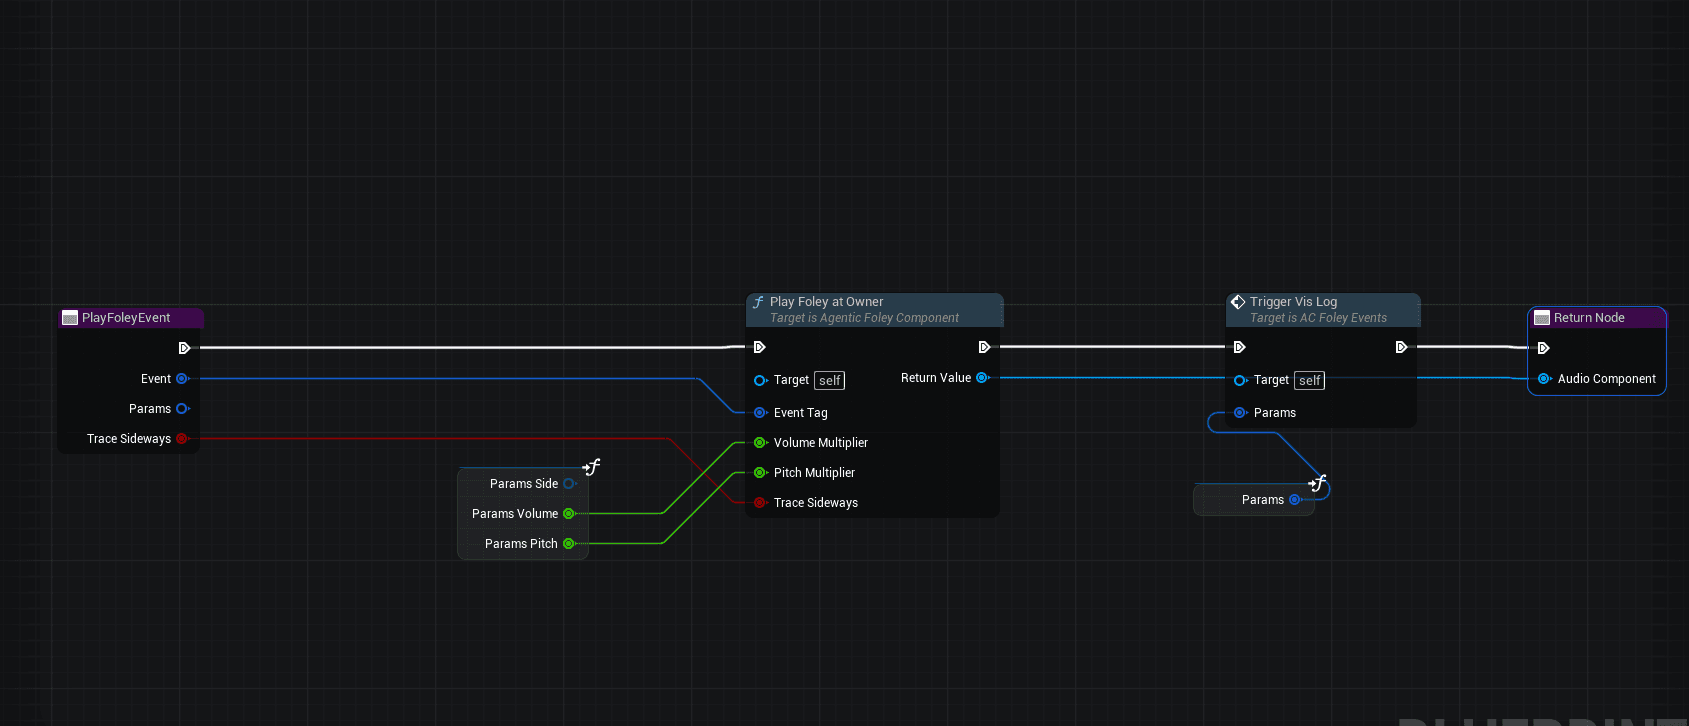Click self field on Trigger Vis Log Target
1689x726 pixels.
(1310, 381)
